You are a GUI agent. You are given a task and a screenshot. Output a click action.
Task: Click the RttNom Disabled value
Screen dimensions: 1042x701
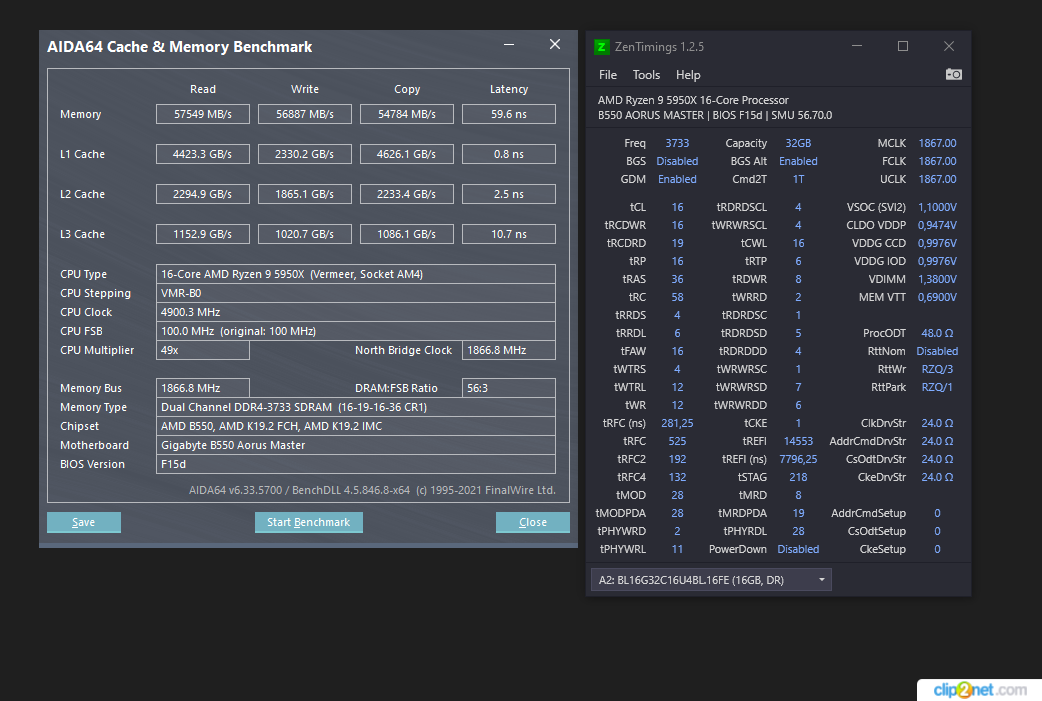[x=937, y=351]
